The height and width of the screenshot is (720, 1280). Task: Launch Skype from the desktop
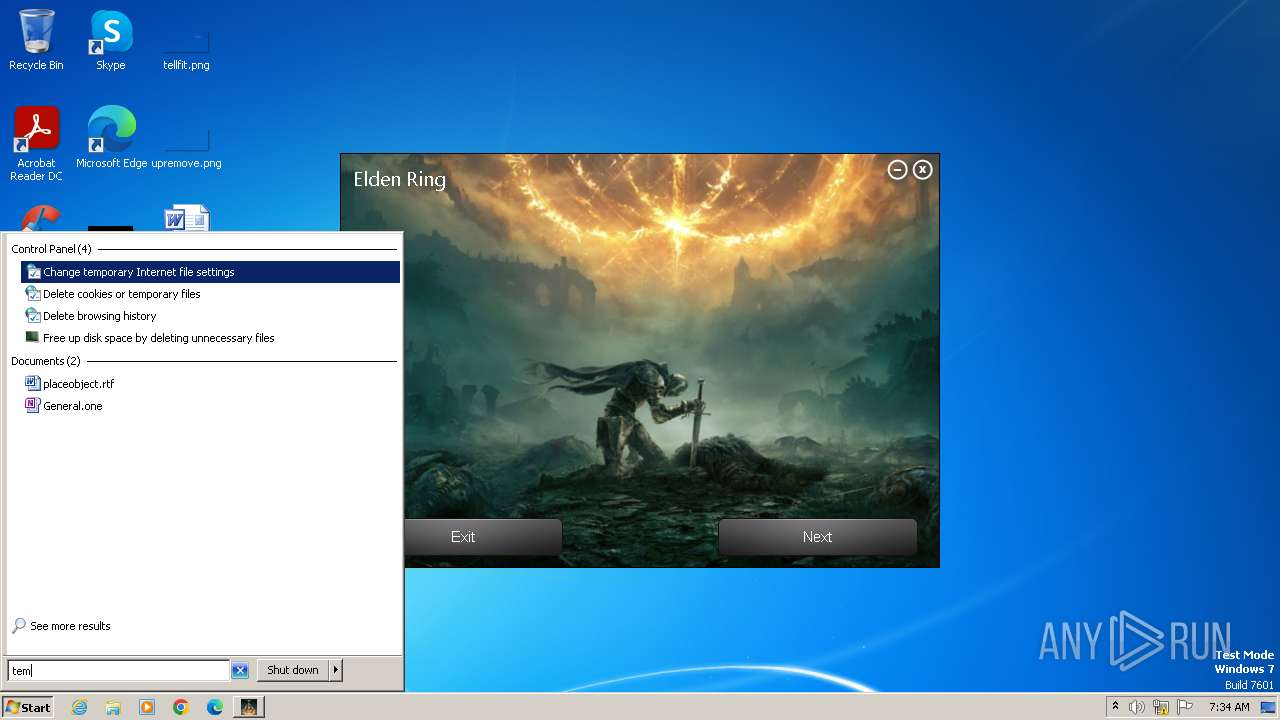point(111,40)
